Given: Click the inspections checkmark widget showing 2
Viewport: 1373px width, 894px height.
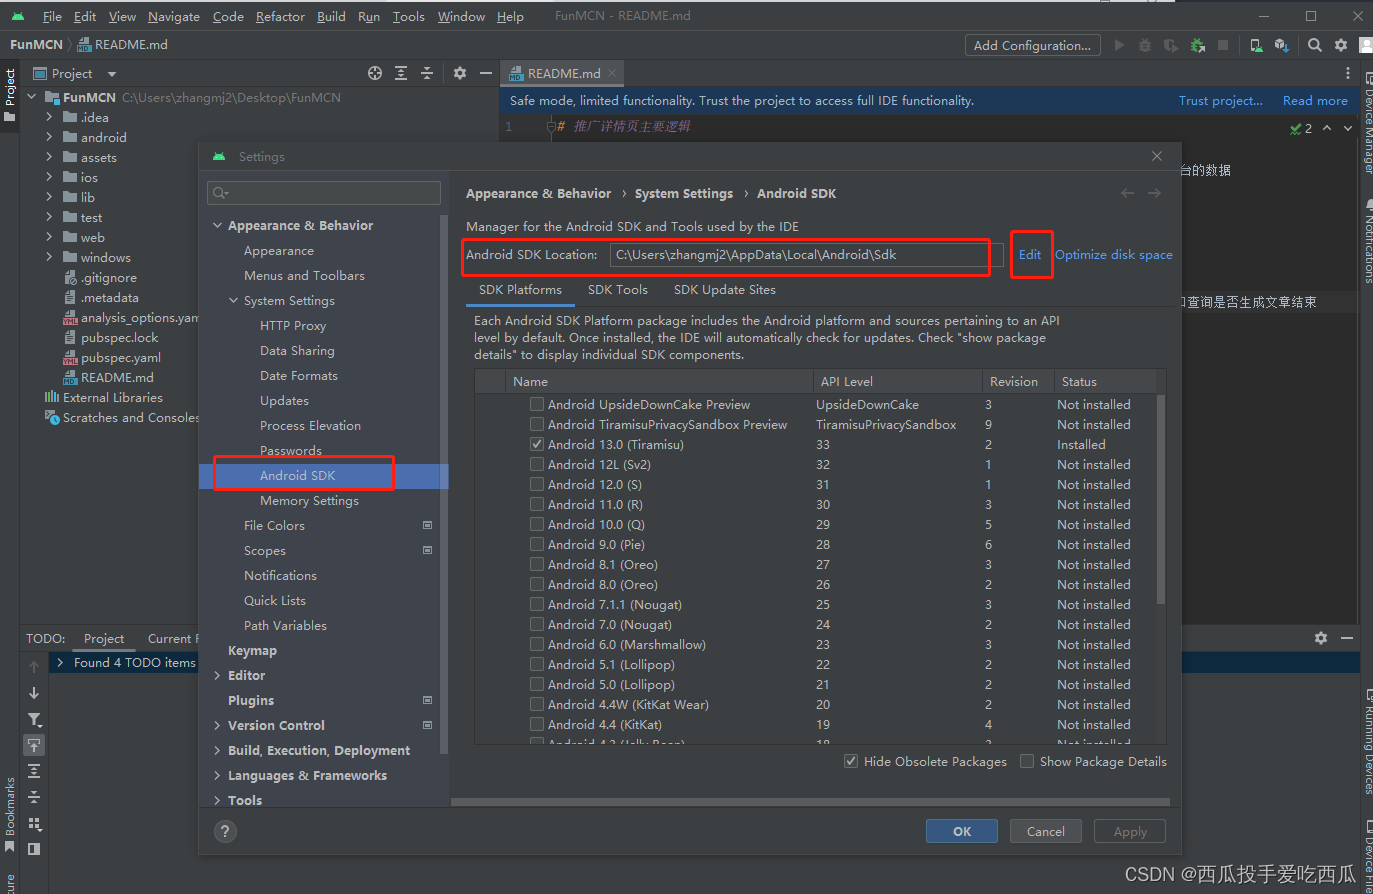Looking at the screenshot, I should pyautogui.click(x=1301, y=128).
